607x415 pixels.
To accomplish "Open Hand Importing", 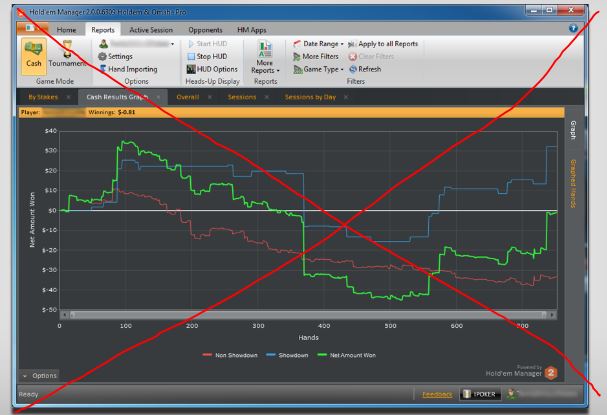I will 129,69.
